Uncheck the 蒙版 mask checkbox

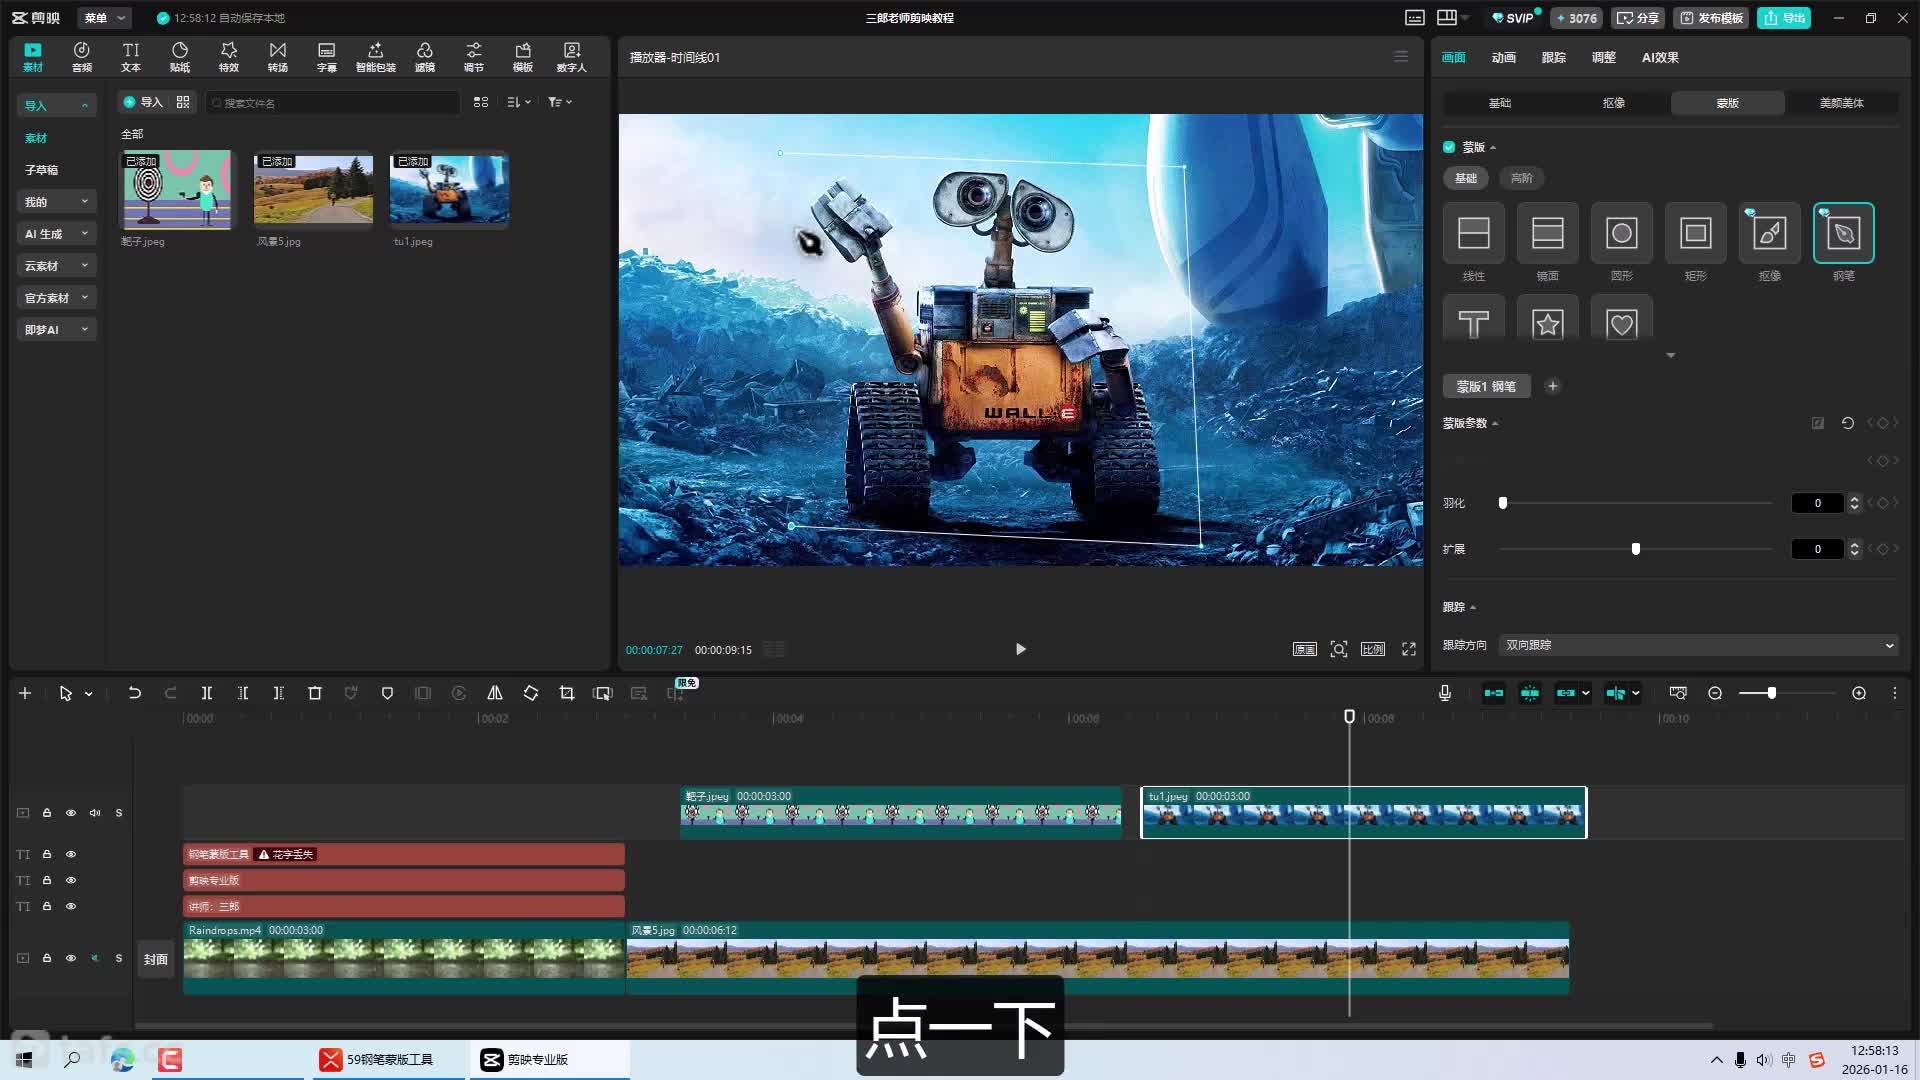1449,147
